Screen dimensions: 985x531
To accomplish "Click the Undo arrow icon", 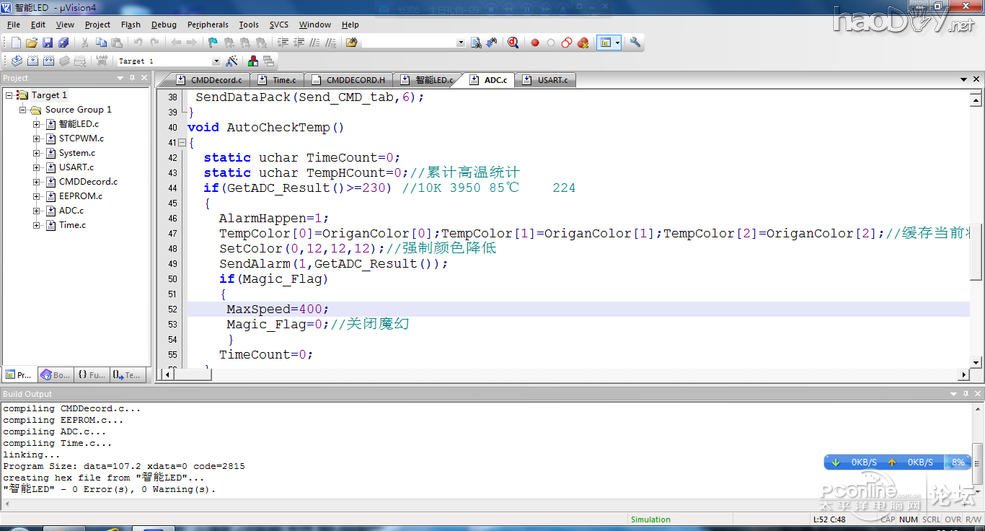I will pos(138,43).
